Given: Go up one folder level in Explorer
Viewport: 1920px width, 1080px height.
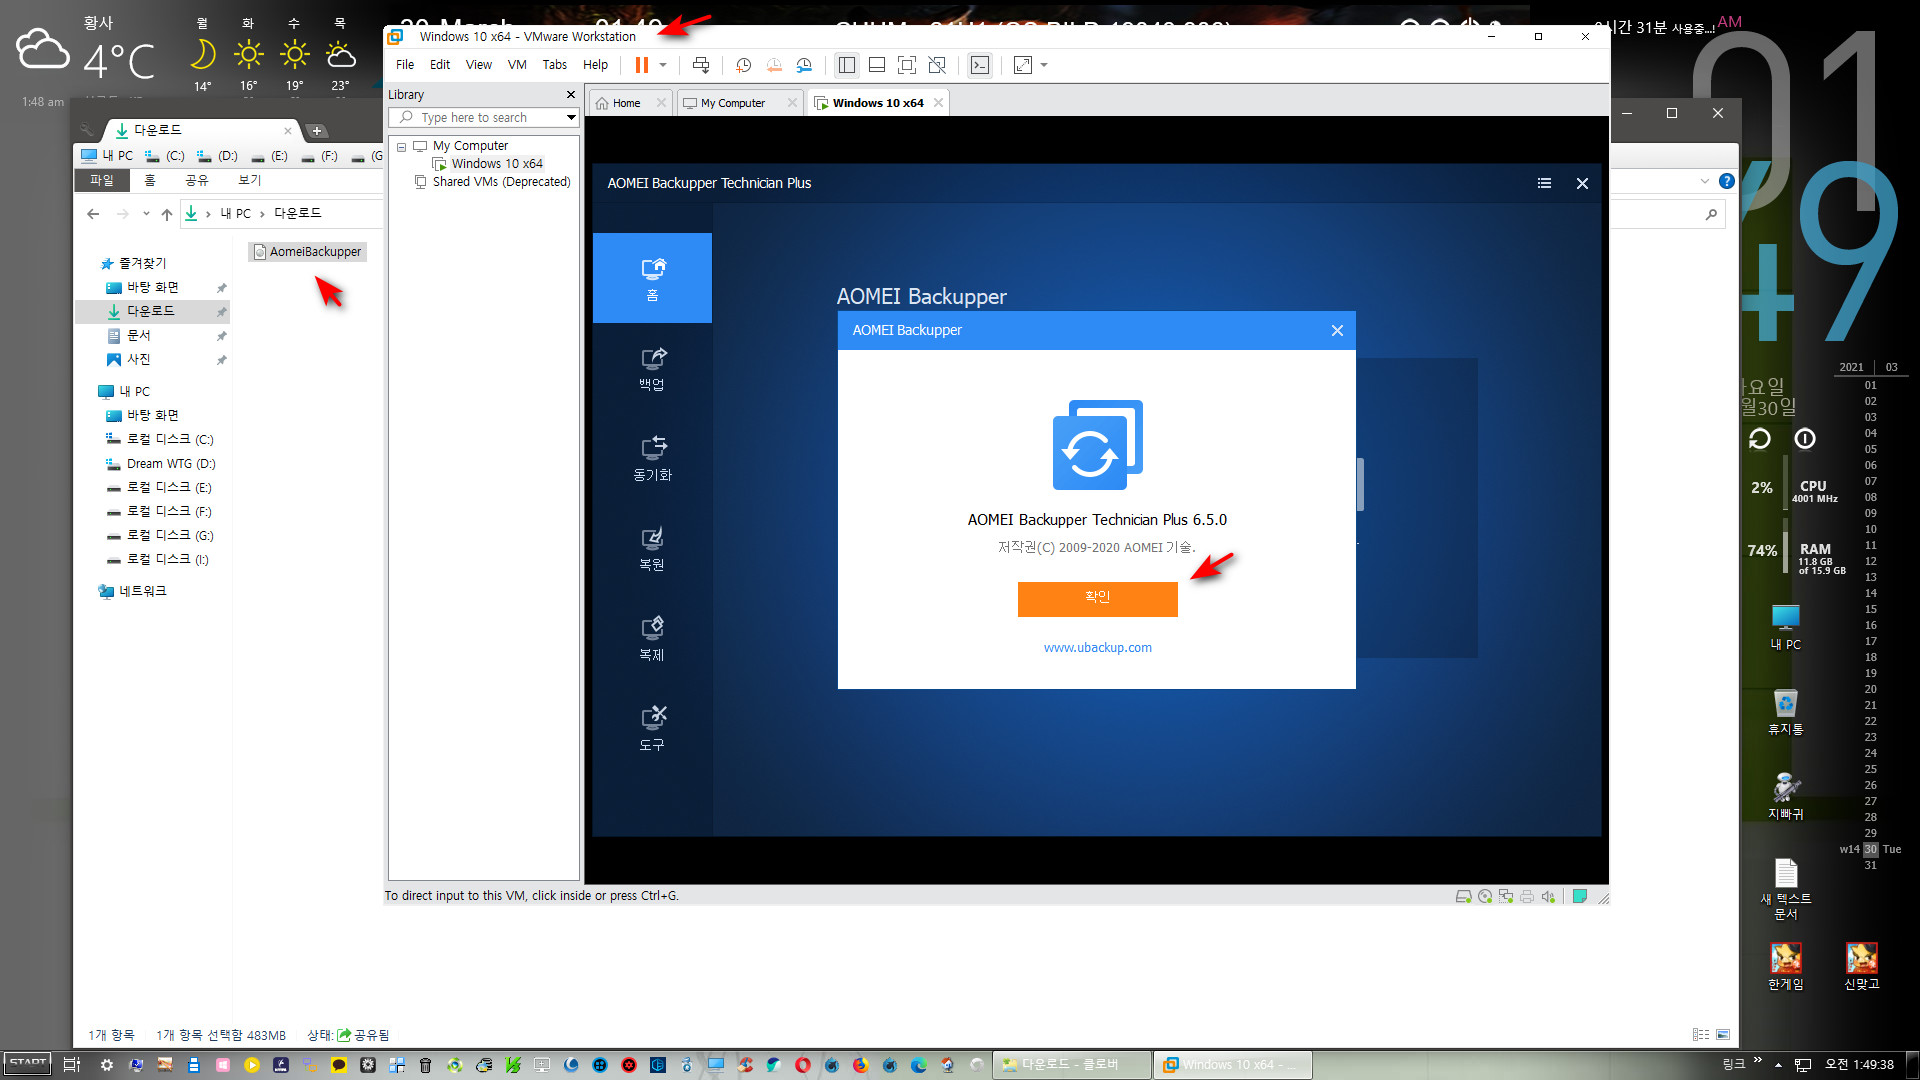Looking at the screenshot, I should 167,214.
